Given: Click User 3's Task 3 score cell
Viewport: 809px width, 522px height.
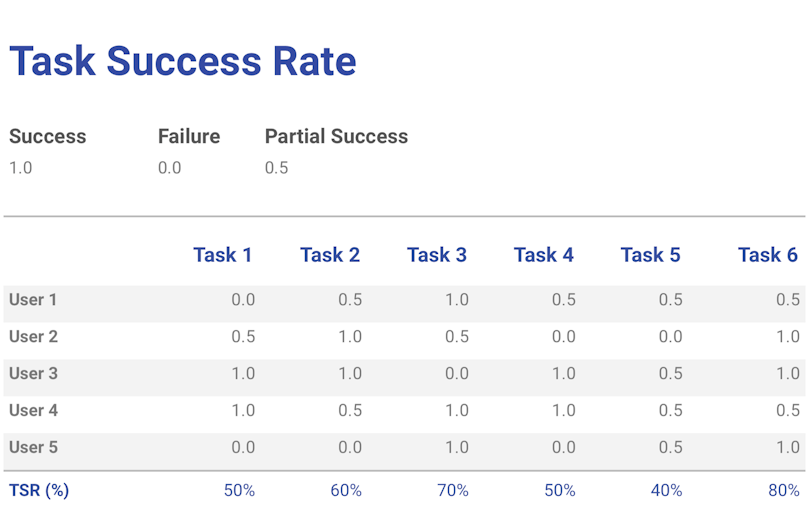Looking at the screenshot, I should [x=457, y=374].
